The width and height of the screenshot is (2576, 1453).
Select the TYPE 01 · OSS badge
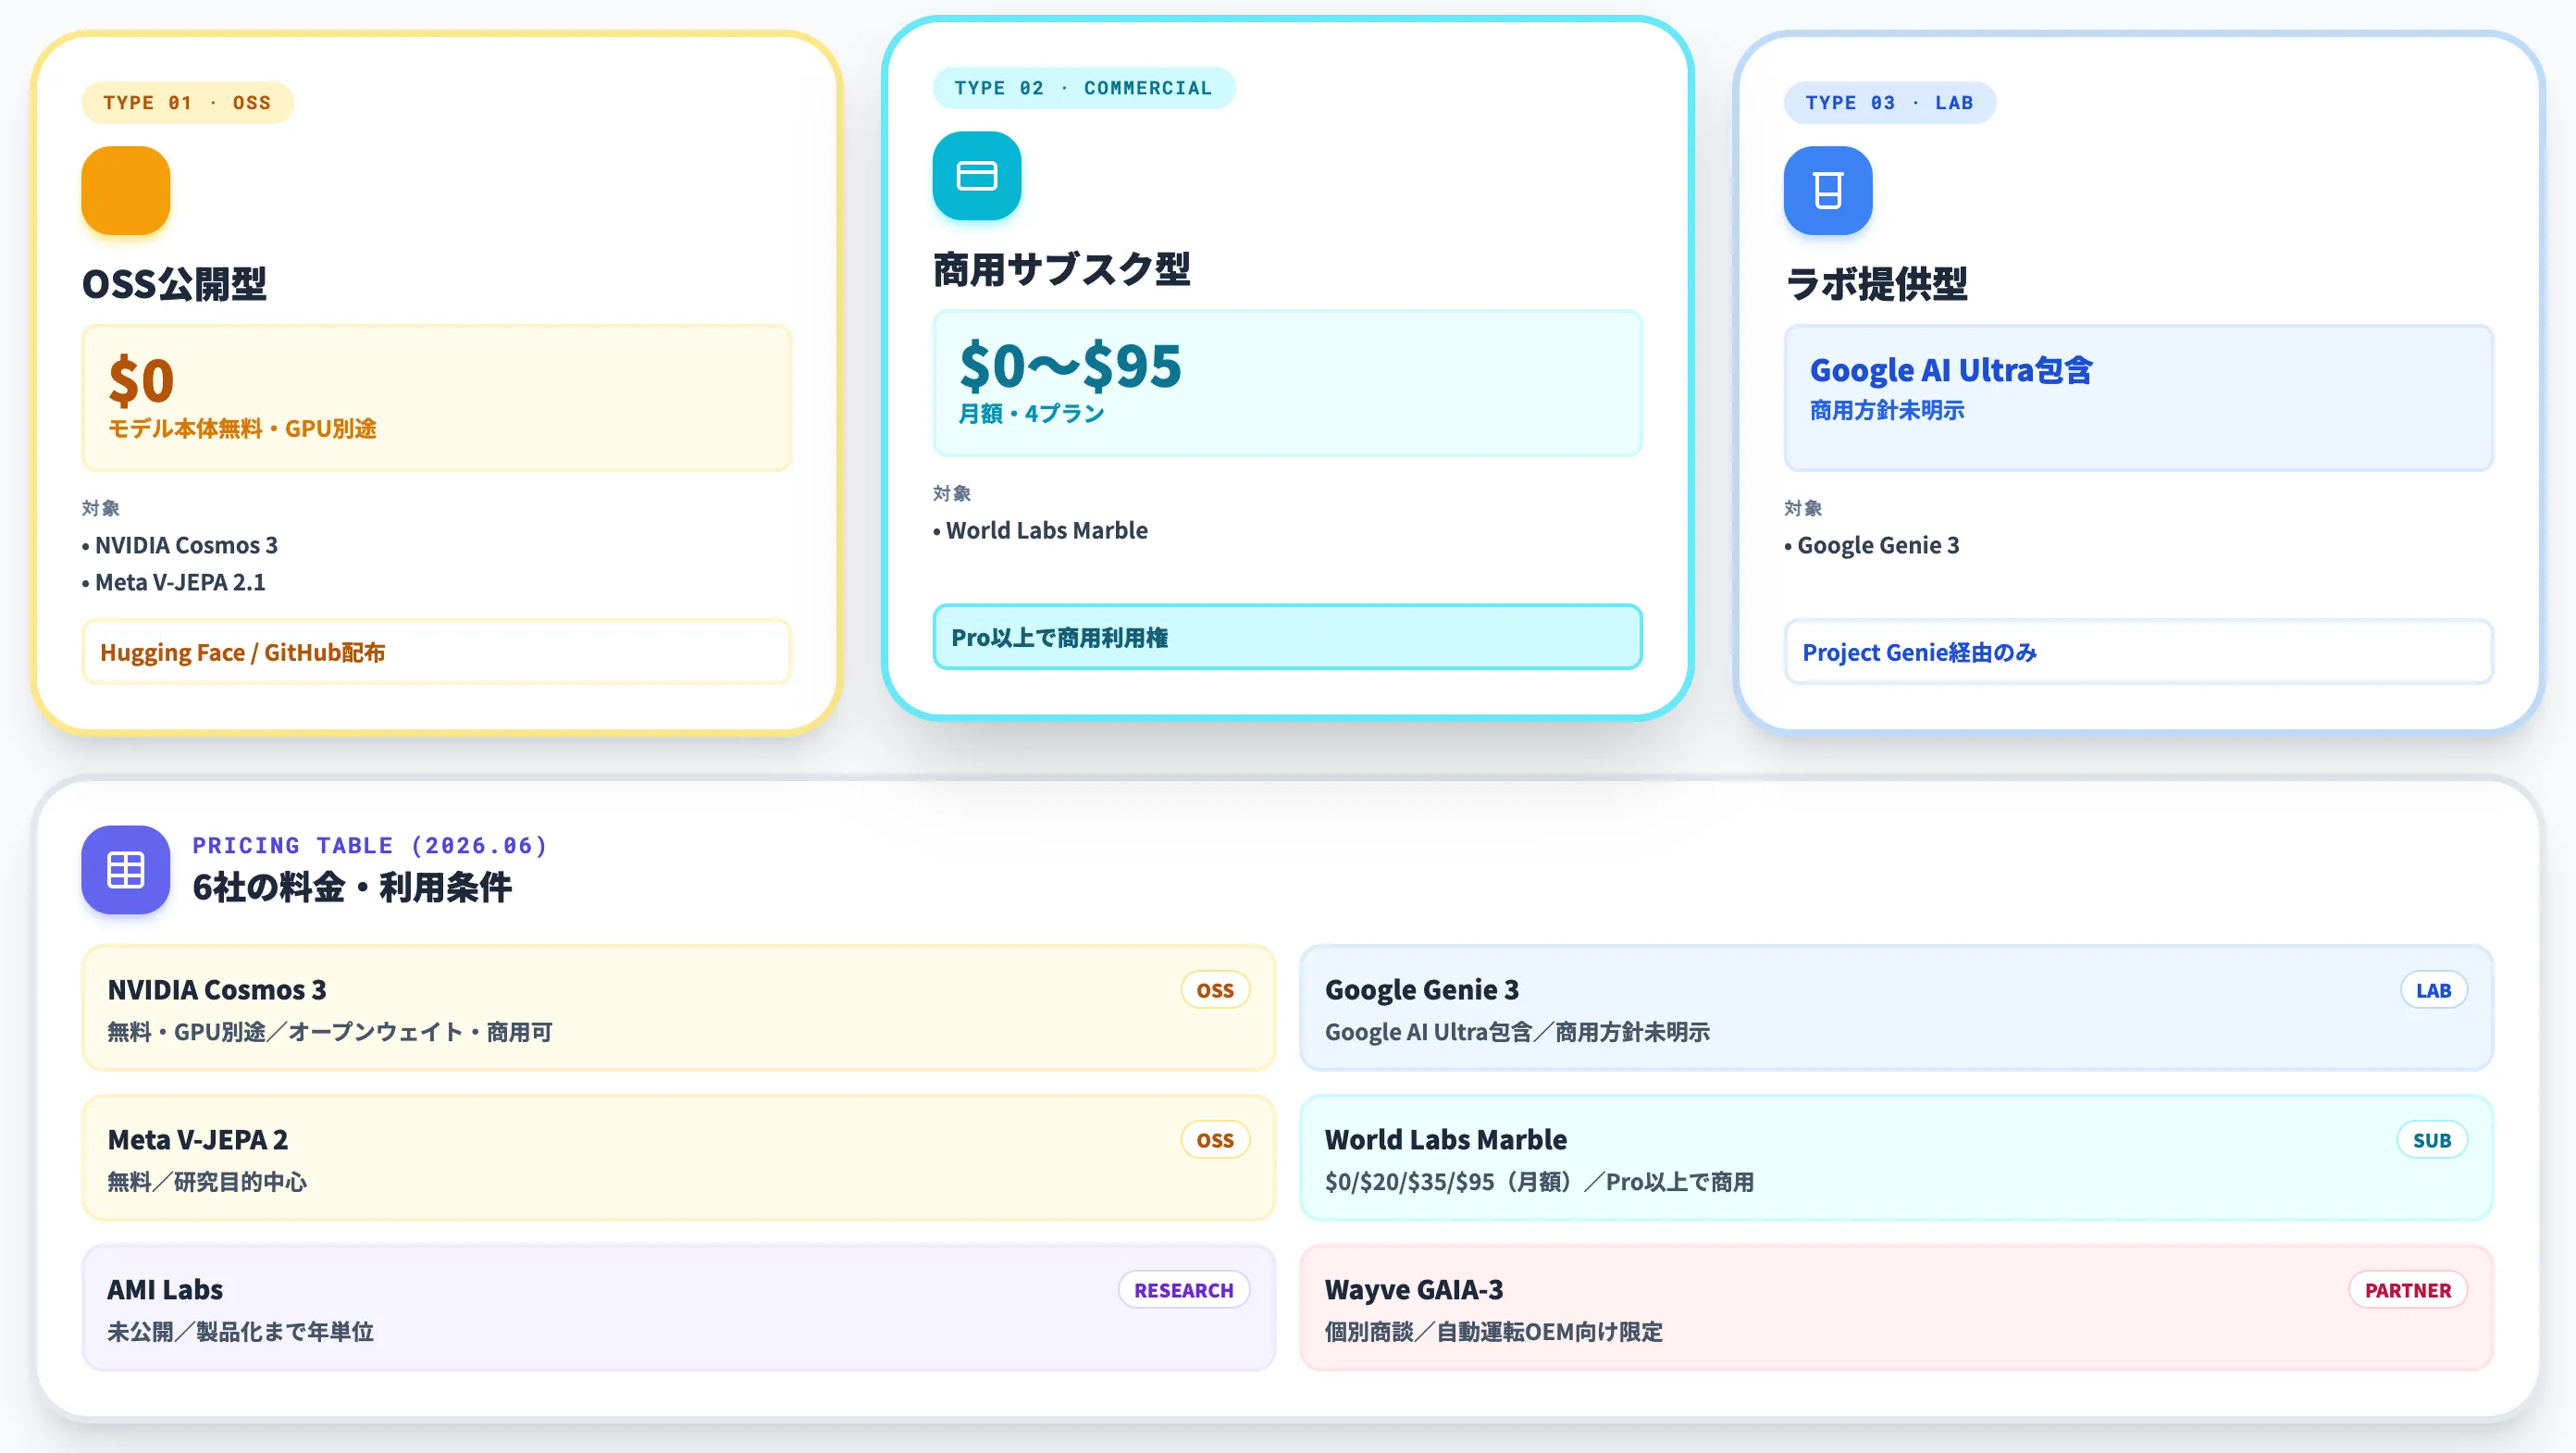click(x=187, y=103)
